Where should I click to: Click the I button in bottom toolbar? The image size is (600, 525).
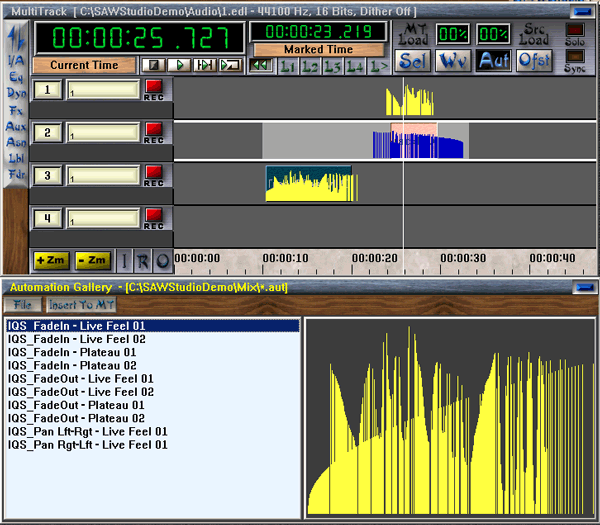coord(124,261)
